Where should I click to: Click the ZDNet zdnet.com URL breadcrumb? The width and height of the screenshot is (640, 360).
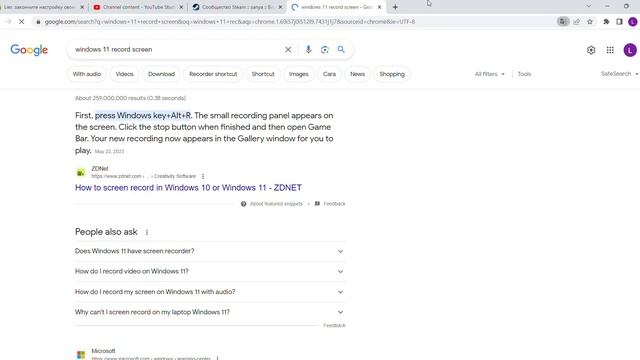click(x=144, y=176)
